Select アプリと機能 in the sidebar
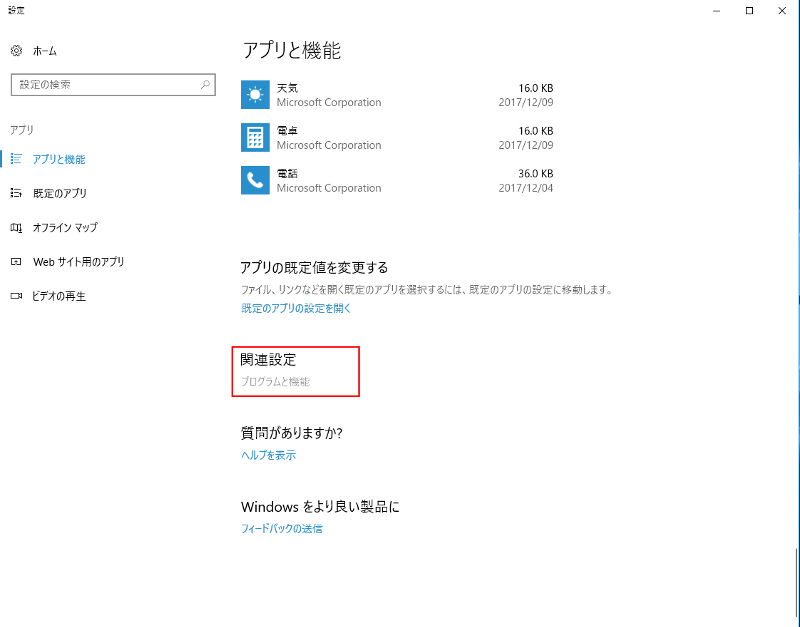This screenshot has height=627, width=800. (59, 159)
